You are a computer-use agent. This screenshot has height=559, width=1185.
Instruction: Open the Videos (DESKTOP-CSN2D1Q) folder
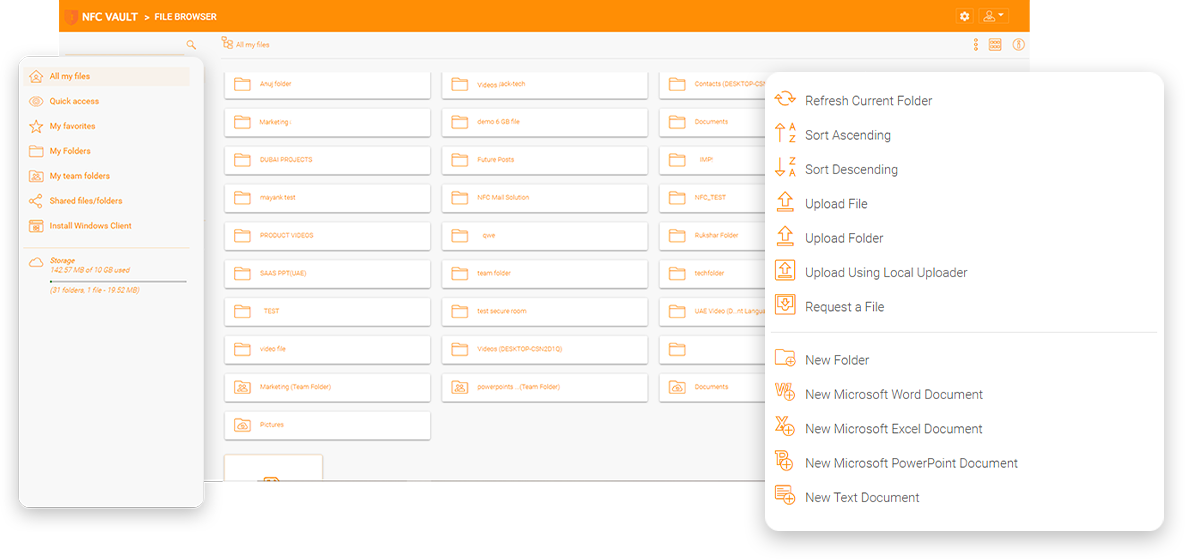[545, 349]
